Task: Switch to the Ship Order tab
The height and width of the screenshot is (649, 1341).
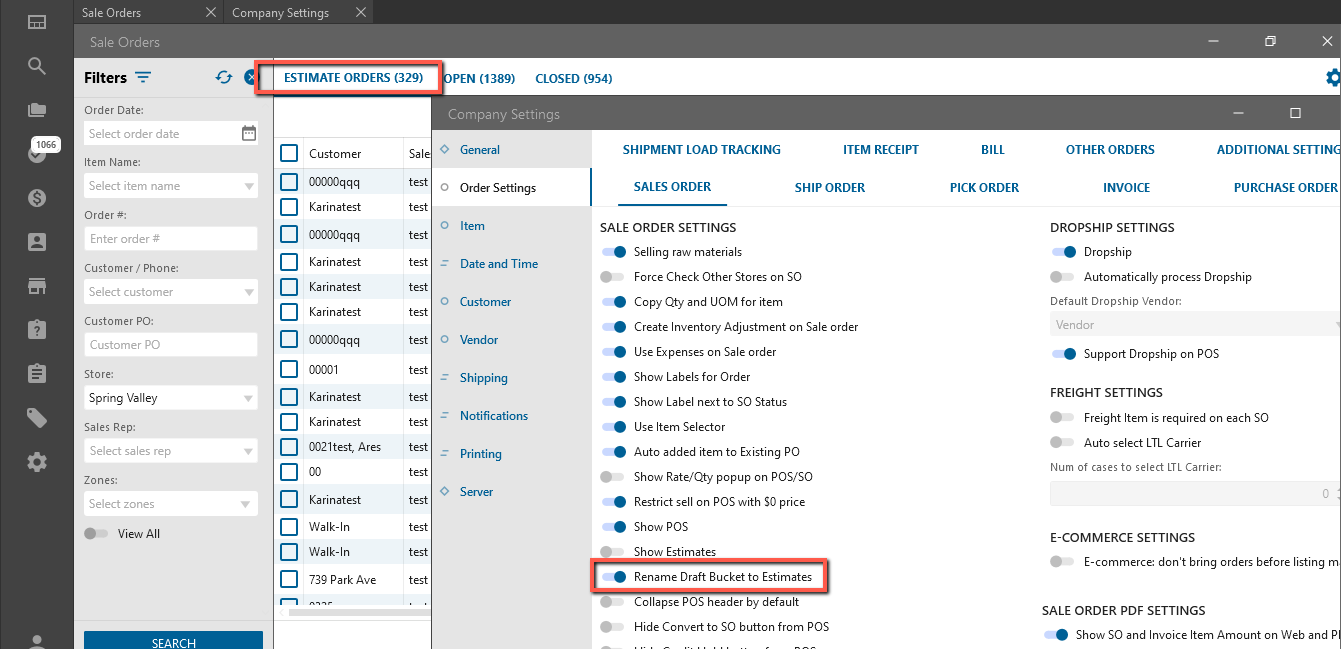Action: (829, 187)
